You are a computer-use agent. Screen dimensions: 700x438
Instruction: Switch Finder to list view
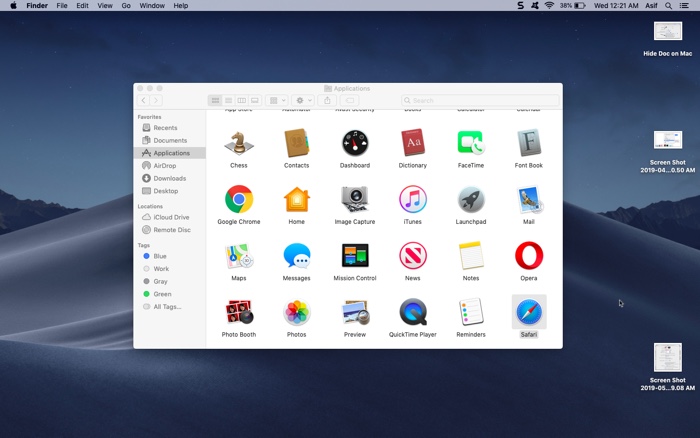point(229,100)
